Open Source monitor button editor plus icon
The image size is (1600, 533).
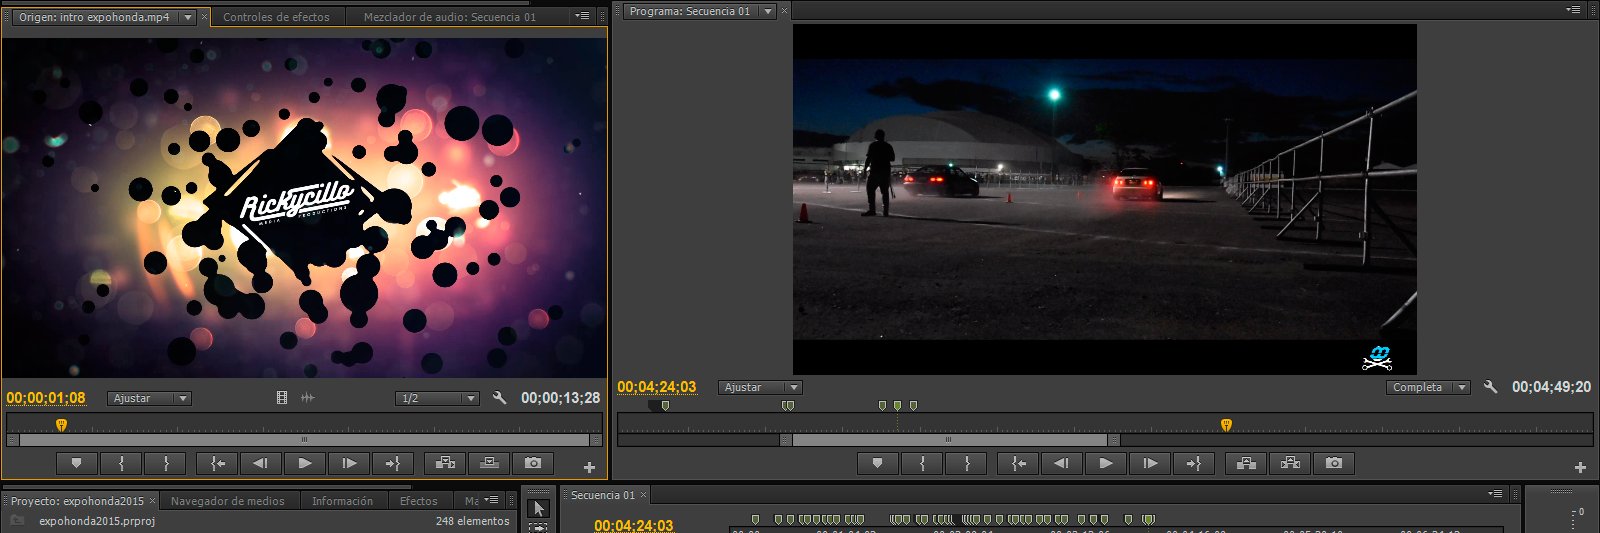coord(589,467)
